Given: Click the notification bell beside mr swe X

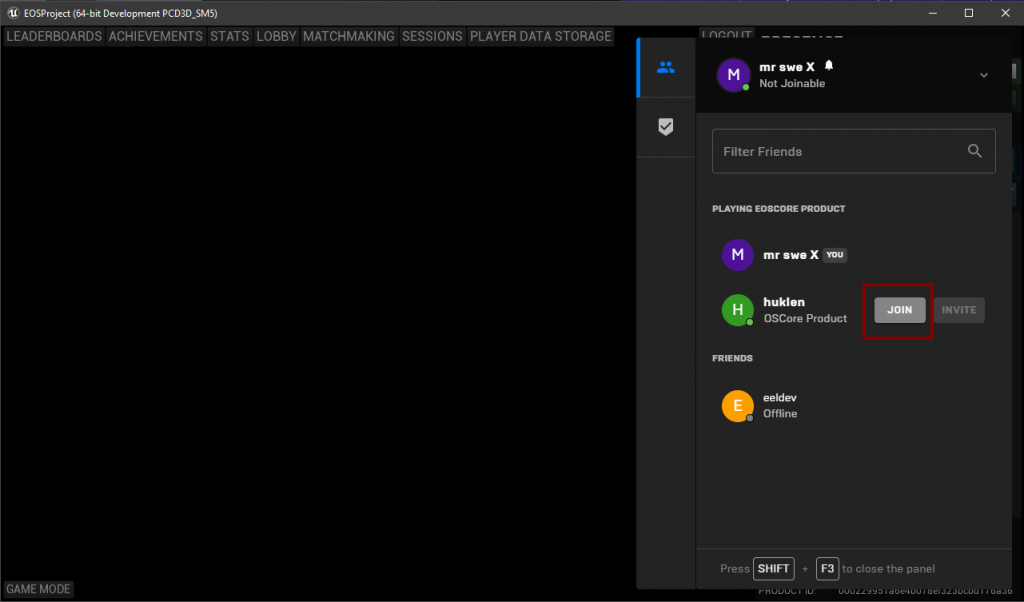Looking at the screenshot, I should click(x=828, y=66).
